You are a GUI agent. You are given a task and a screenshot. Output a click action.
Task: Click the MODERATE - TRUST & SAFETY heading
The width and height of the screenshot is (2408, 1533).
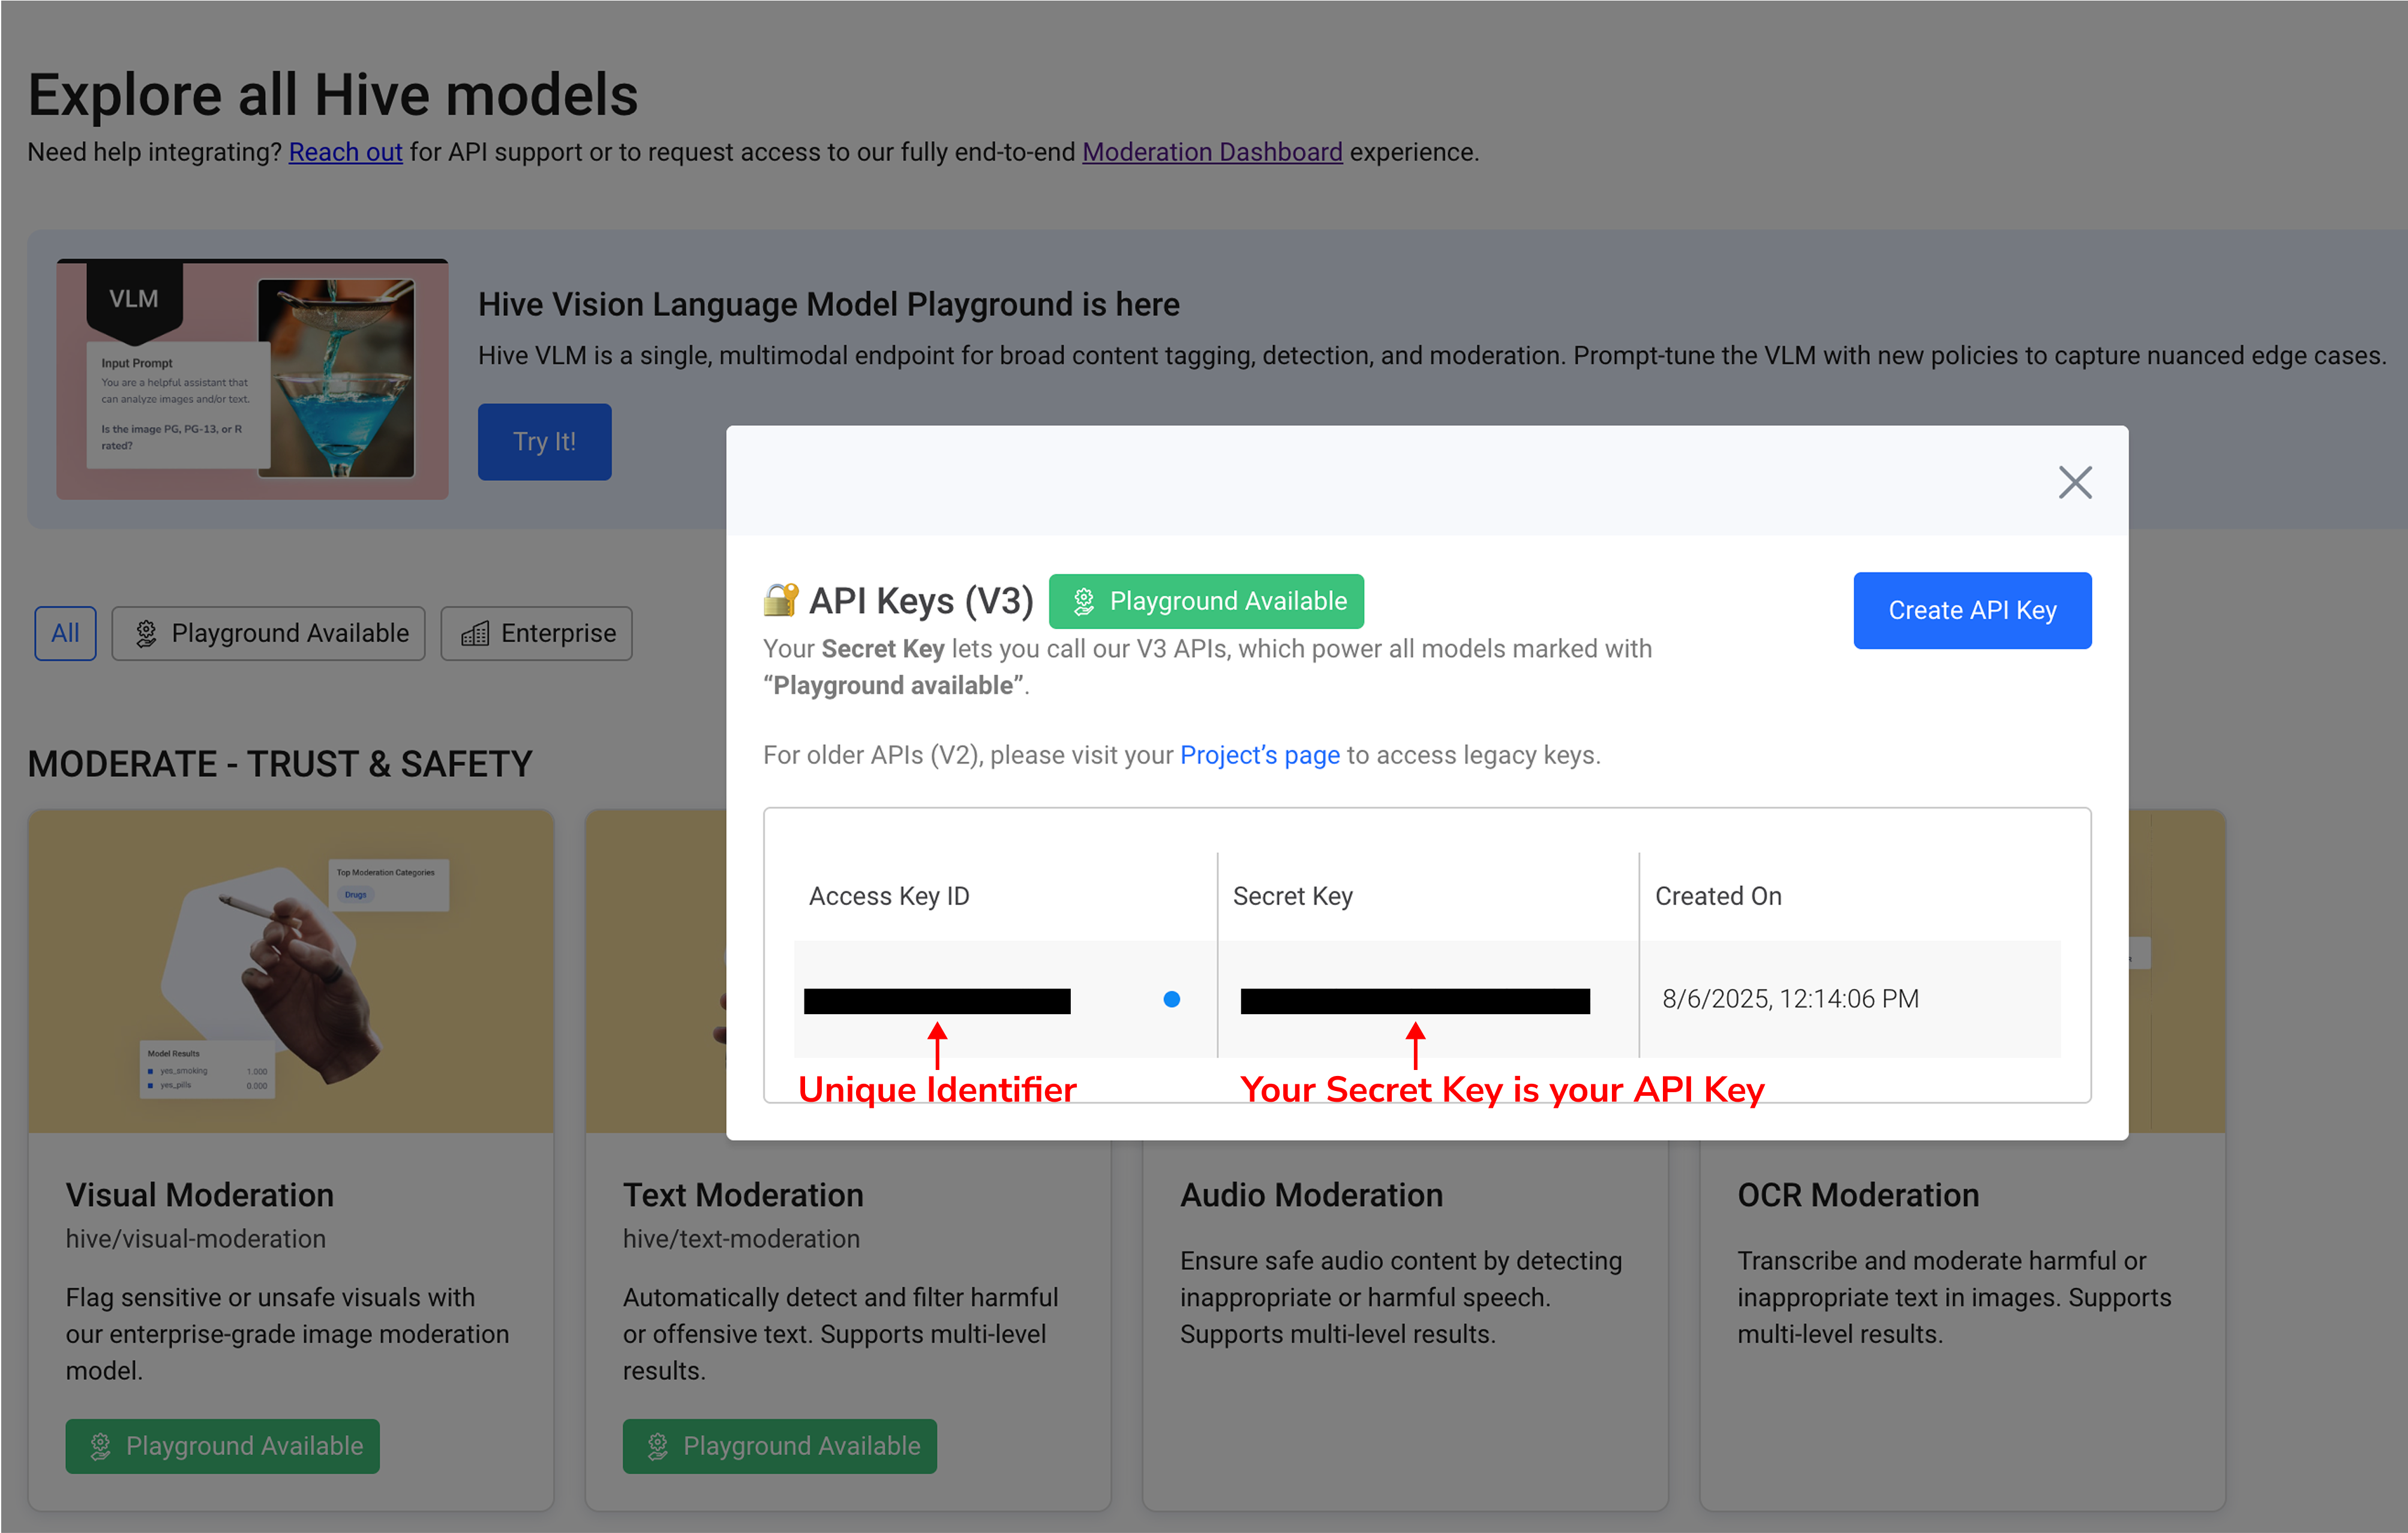tap(280, 764)
